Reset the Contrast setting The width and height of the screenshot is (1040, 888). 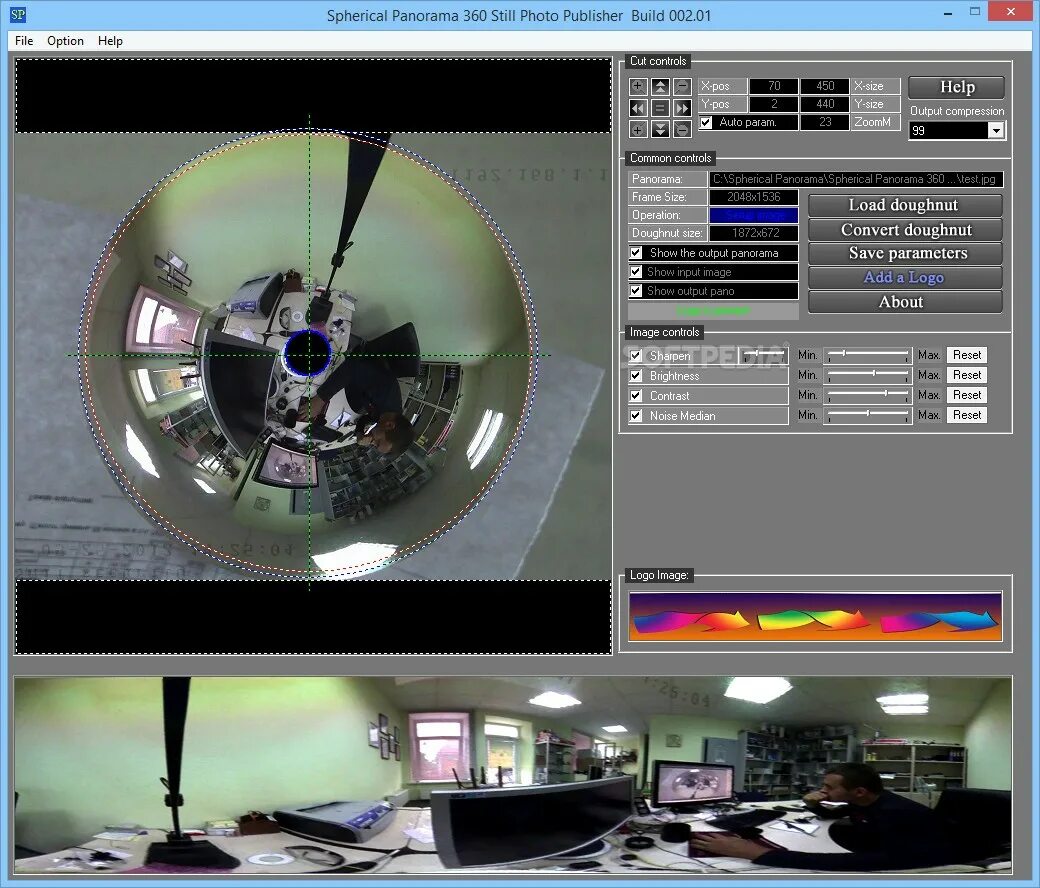[966, 395]
